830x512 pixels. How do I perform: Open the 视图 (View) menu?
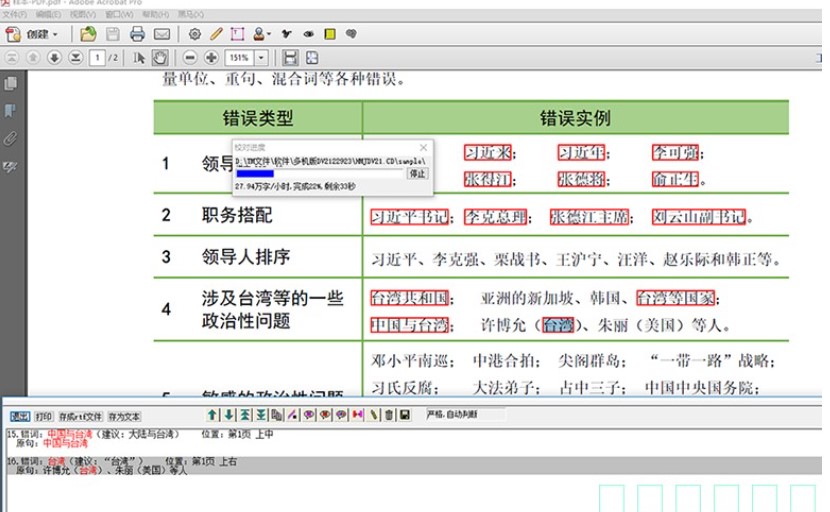[83, 14]
